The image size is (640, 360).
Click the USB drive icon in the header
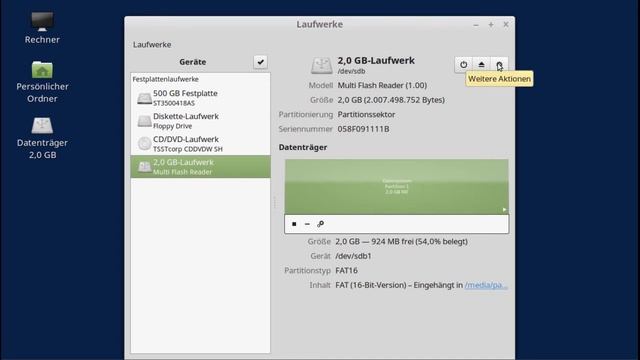pos(322,65)
